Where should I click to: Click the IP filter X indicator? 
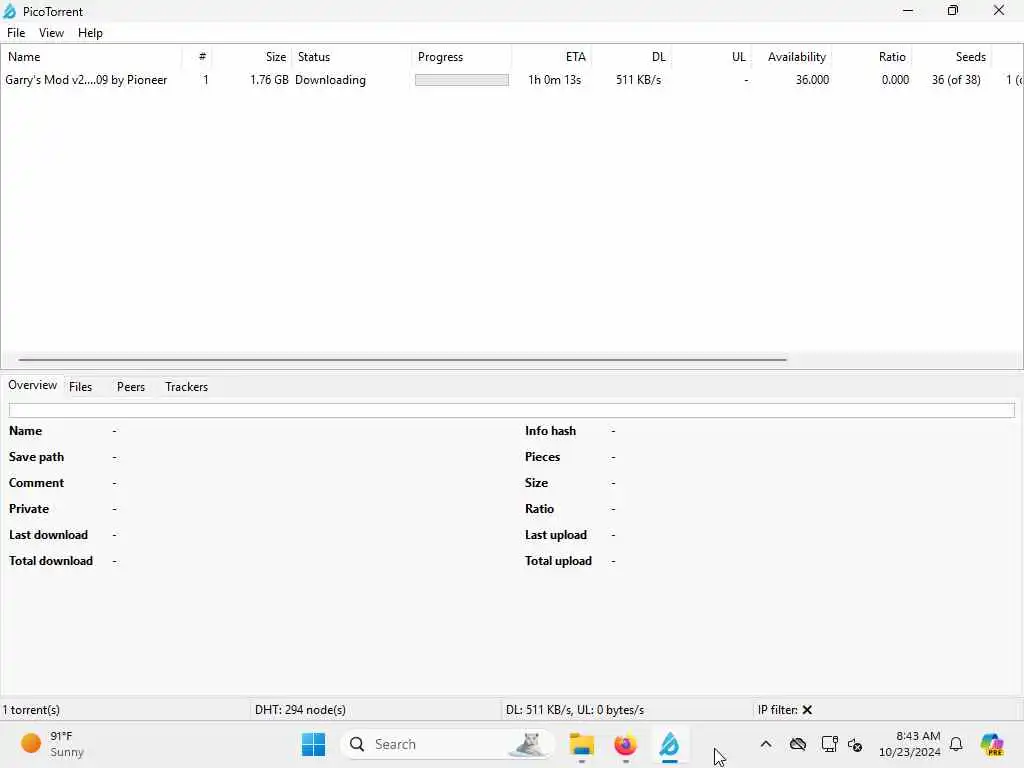807,709
